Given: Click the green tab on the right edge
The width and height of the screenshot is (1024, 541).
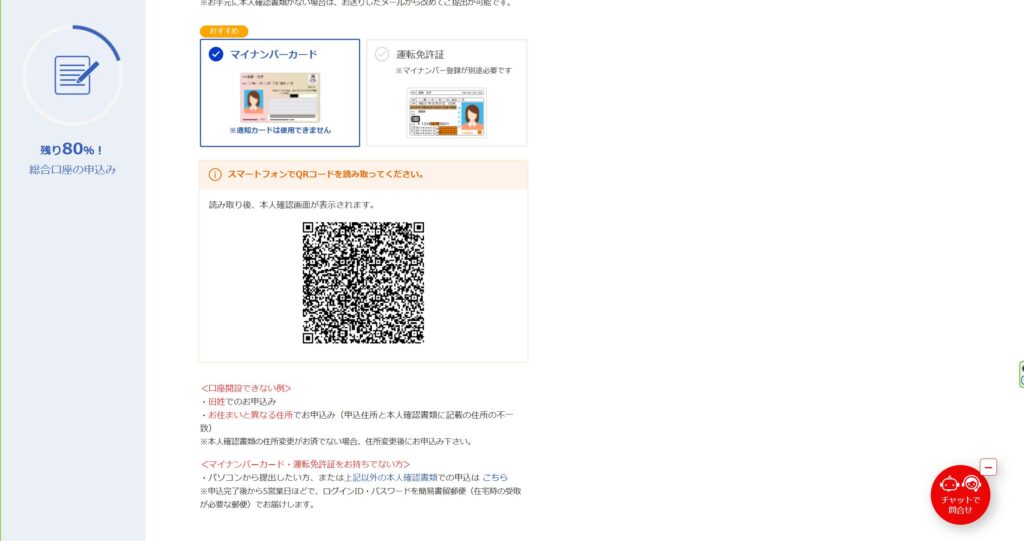Looking at the screenshot, I should click(1021, 374).
